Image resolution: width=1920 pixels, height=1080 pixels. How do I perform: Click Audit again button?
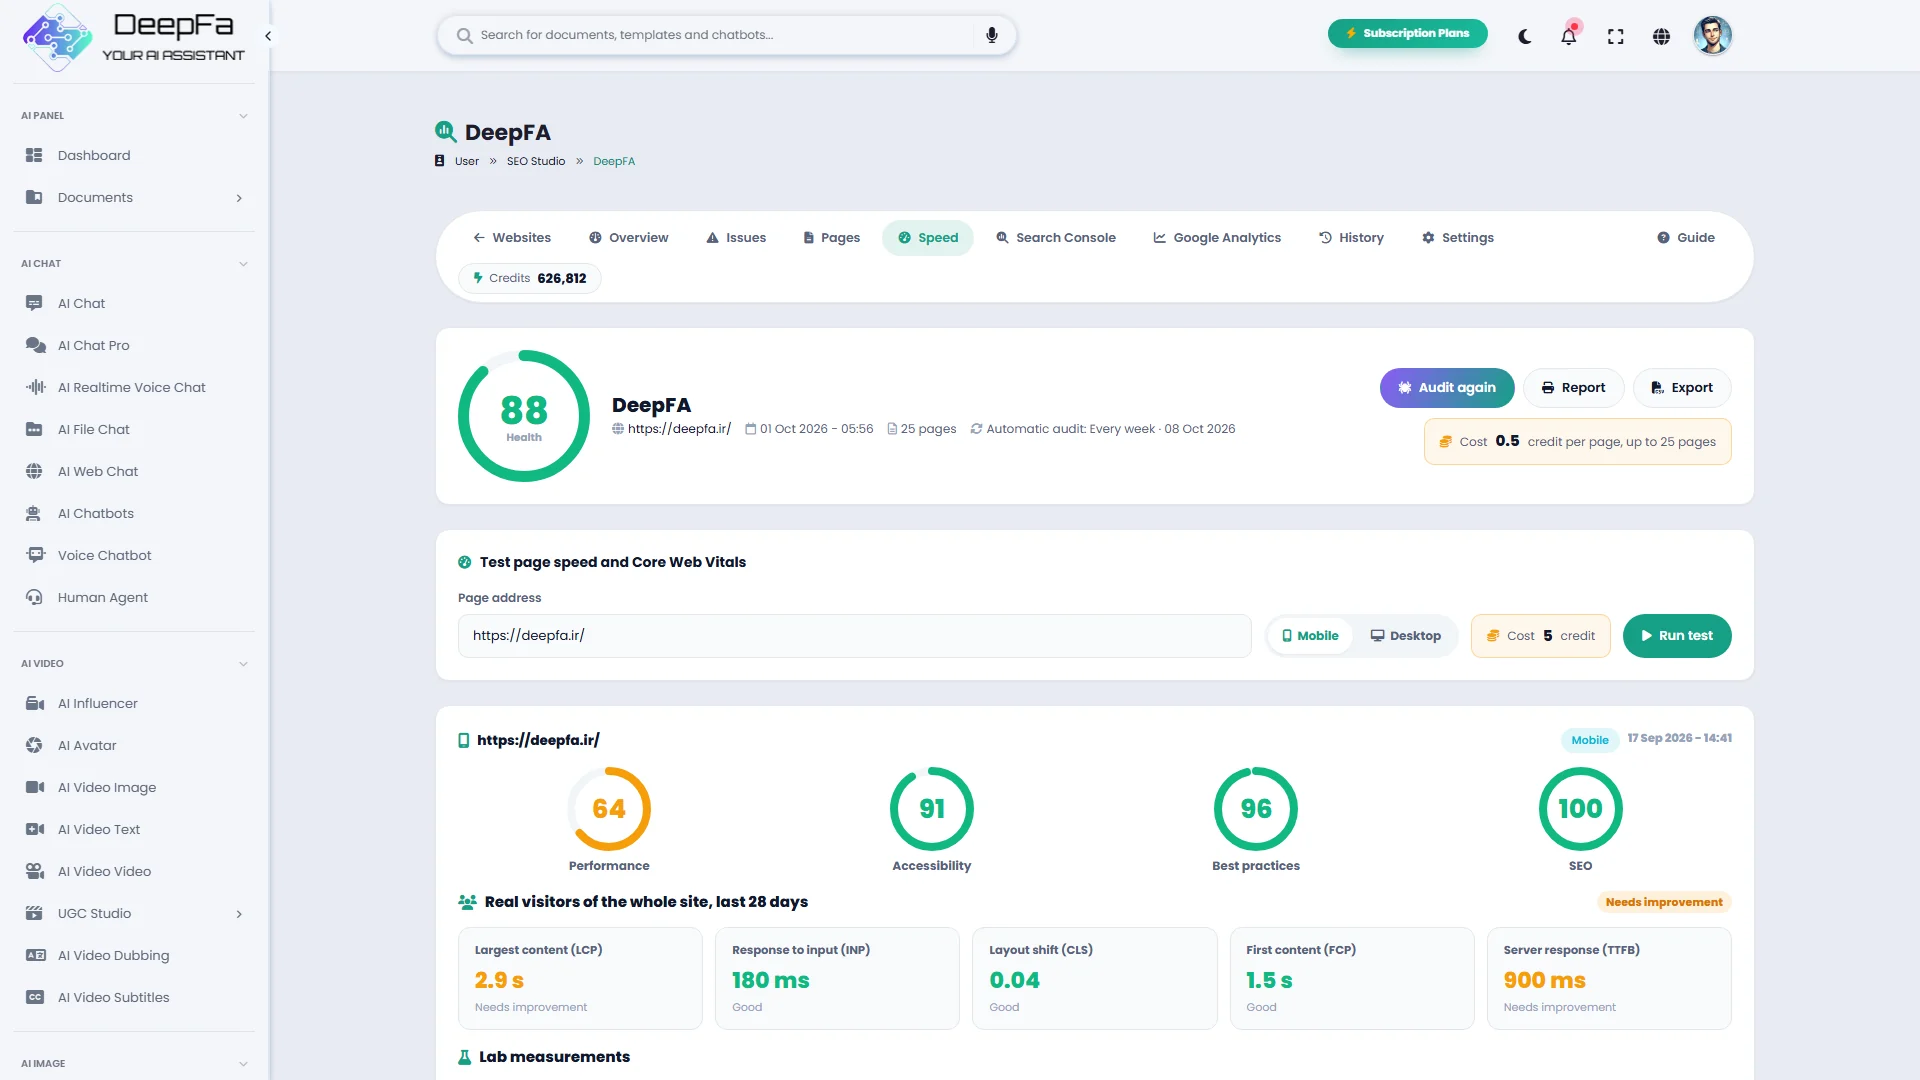1447,388
